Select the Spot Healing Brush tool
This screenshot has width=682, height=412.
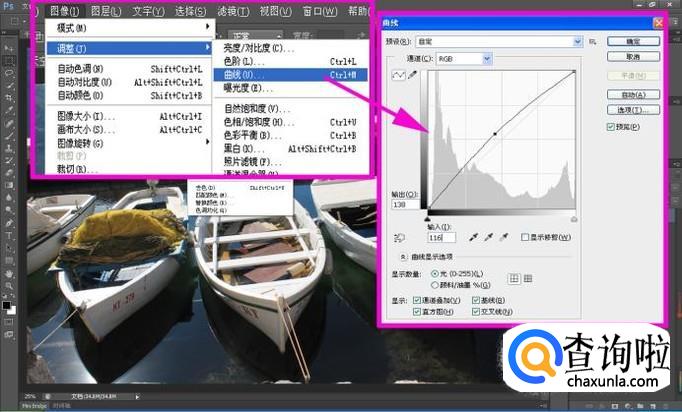(9, 123)
